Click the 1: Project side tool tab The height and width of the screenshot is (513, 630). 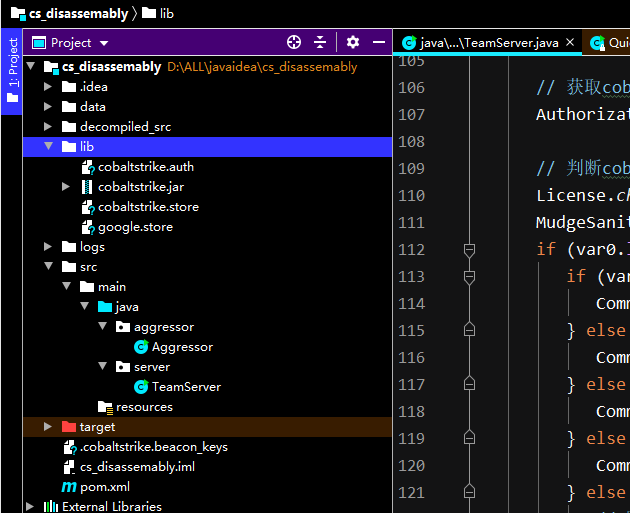click(x=12, y=70)
